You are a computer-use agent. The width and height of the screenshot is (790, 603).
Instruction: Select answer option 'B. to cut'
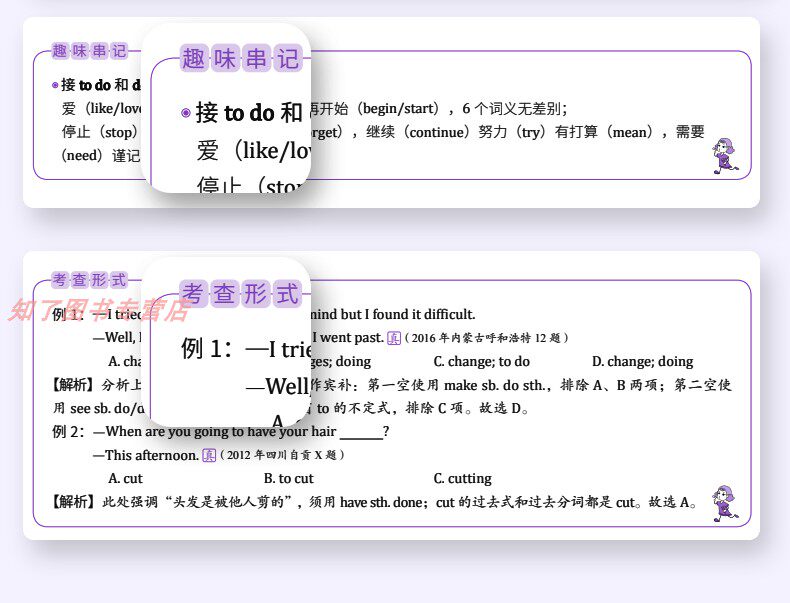288,478
